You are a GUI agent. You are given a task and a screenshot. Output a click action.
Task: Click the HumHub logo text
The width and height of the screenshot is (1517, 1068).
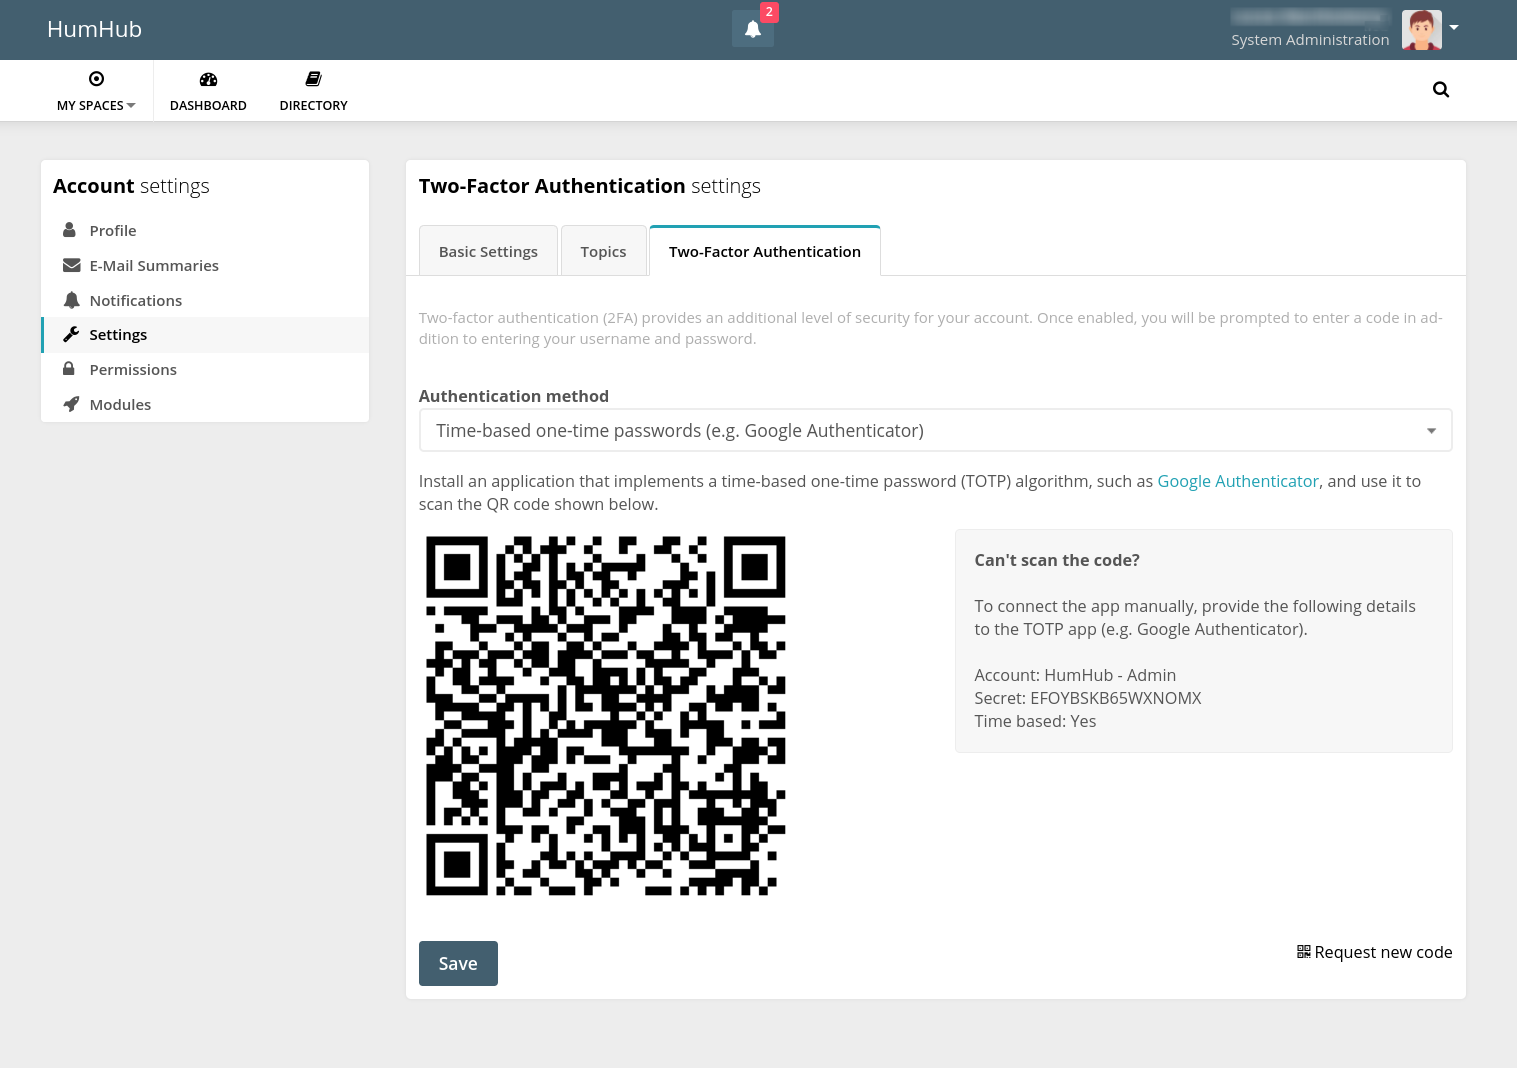[95, 29]
